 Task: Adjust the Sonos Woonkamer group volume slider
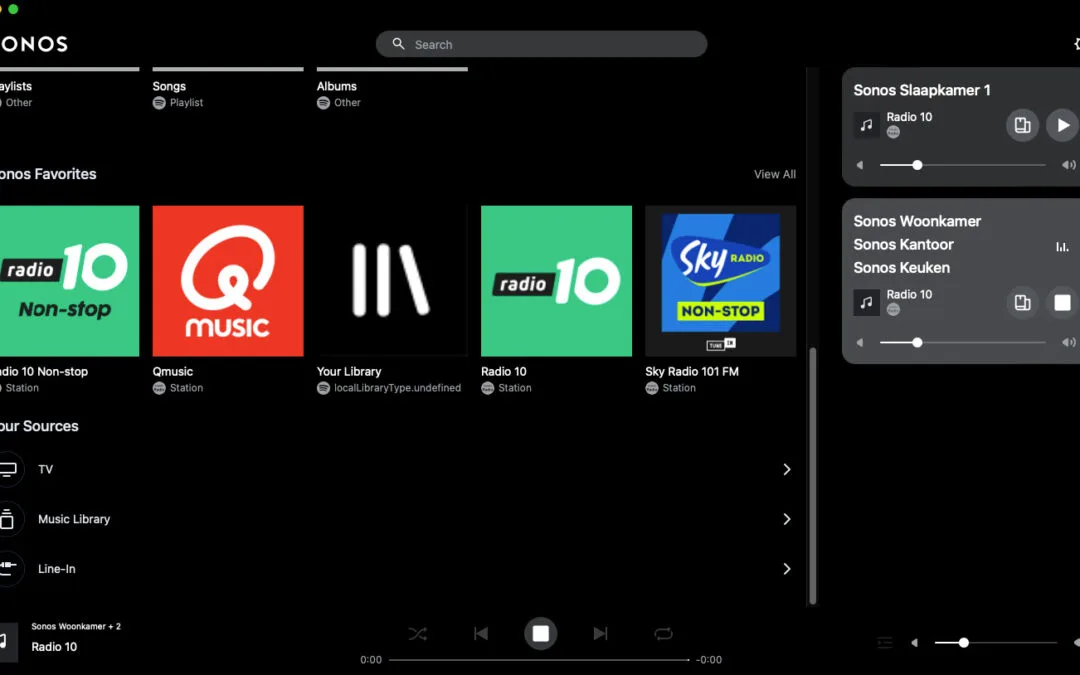962,342
